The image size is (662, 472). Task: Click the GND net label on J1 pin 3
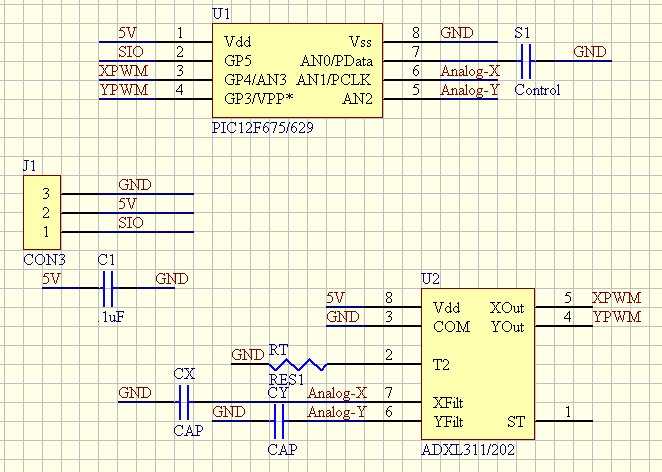(135, 185)
